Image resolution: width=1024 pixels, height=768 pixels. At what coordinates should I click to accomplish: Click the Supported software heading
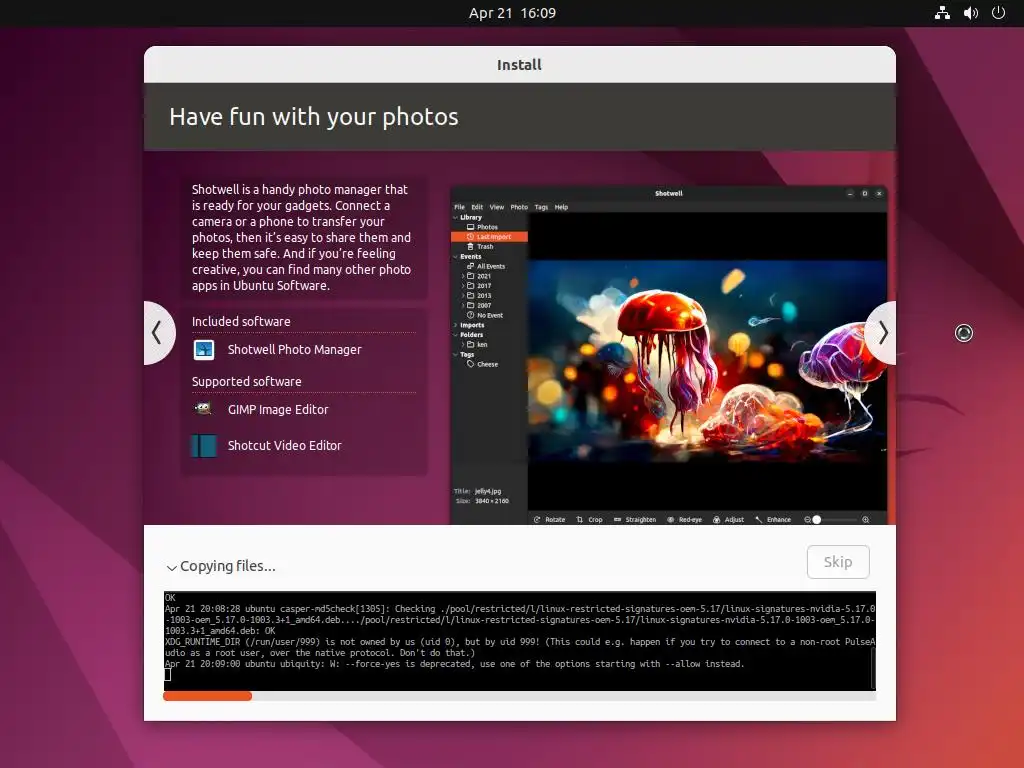pos(246,381)
